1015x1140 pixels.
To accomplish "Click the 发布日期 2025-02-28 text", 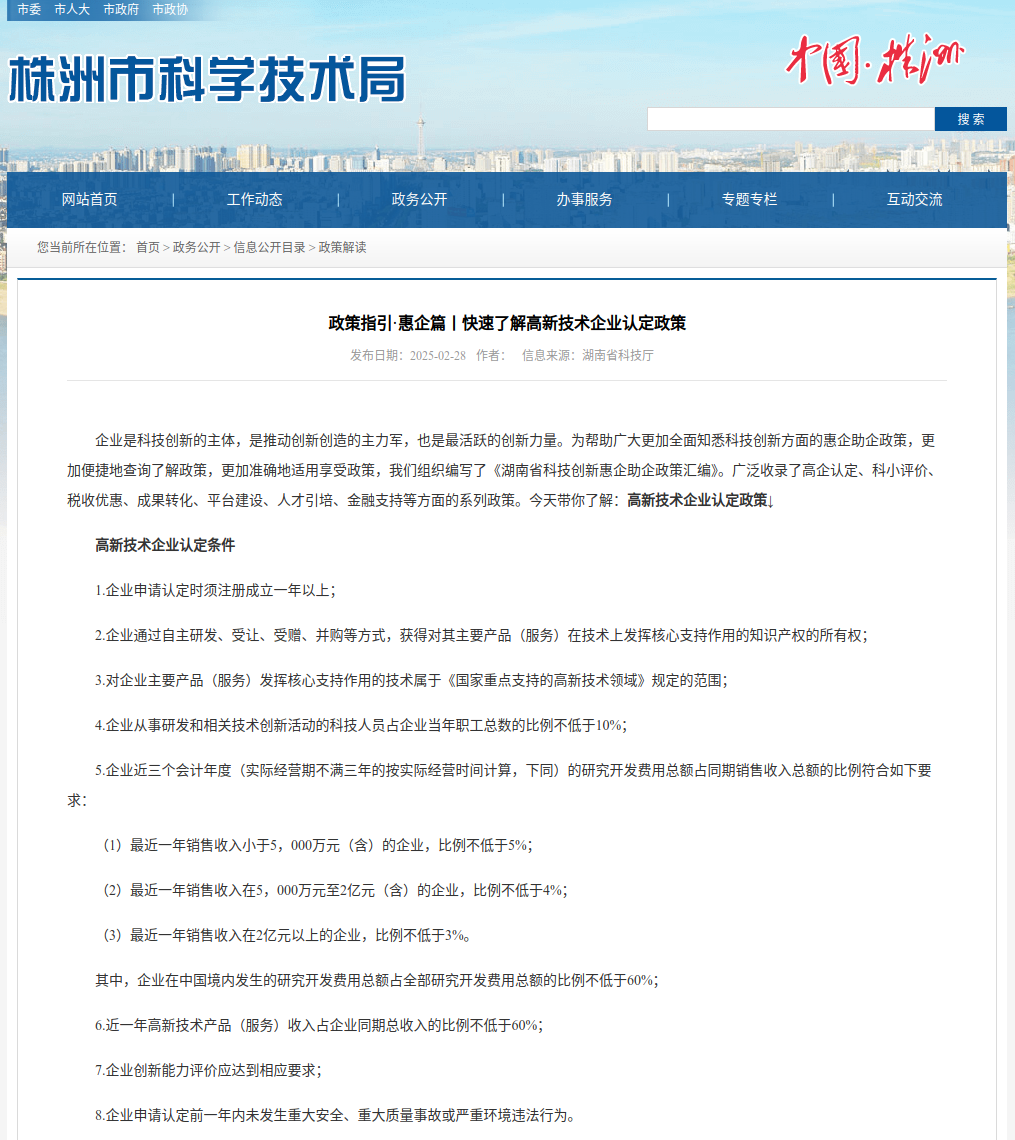I will click(x=408, y=355).
